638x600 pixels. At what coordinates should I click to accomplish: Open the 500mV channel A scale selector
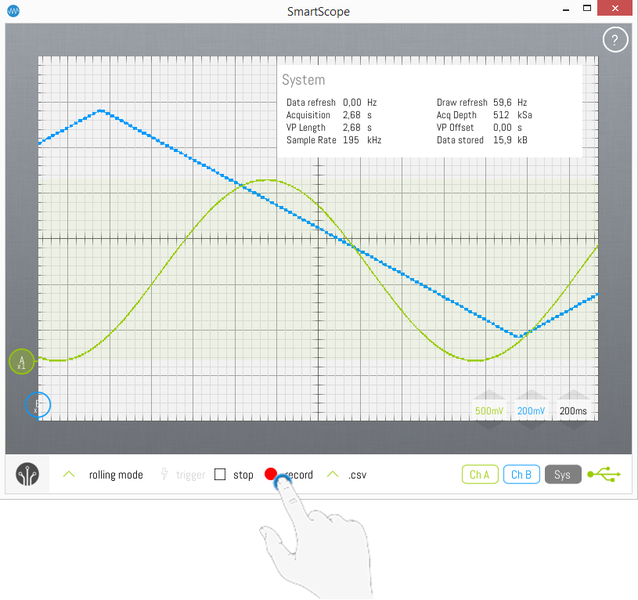click(x=489, y=411)
